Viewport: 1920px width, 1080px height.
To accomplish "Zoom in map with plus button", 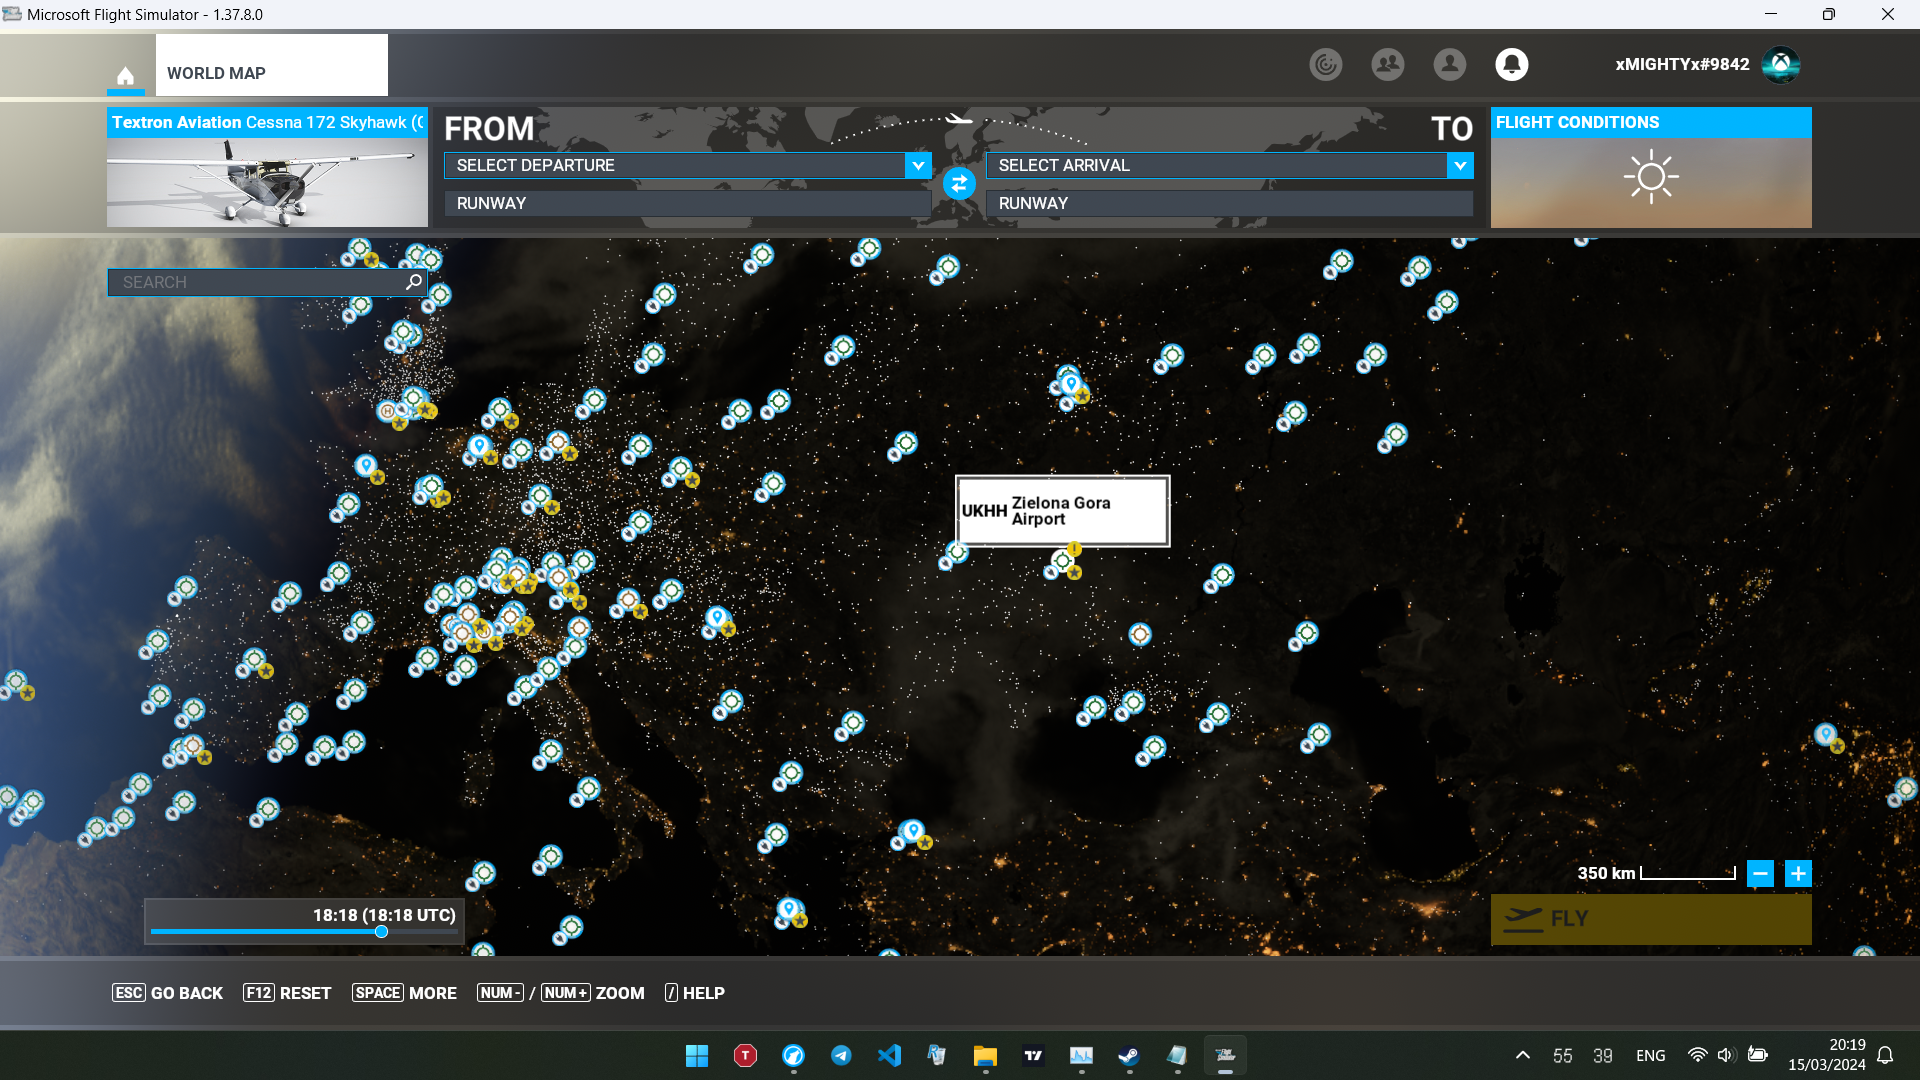I will [1798, 874].
